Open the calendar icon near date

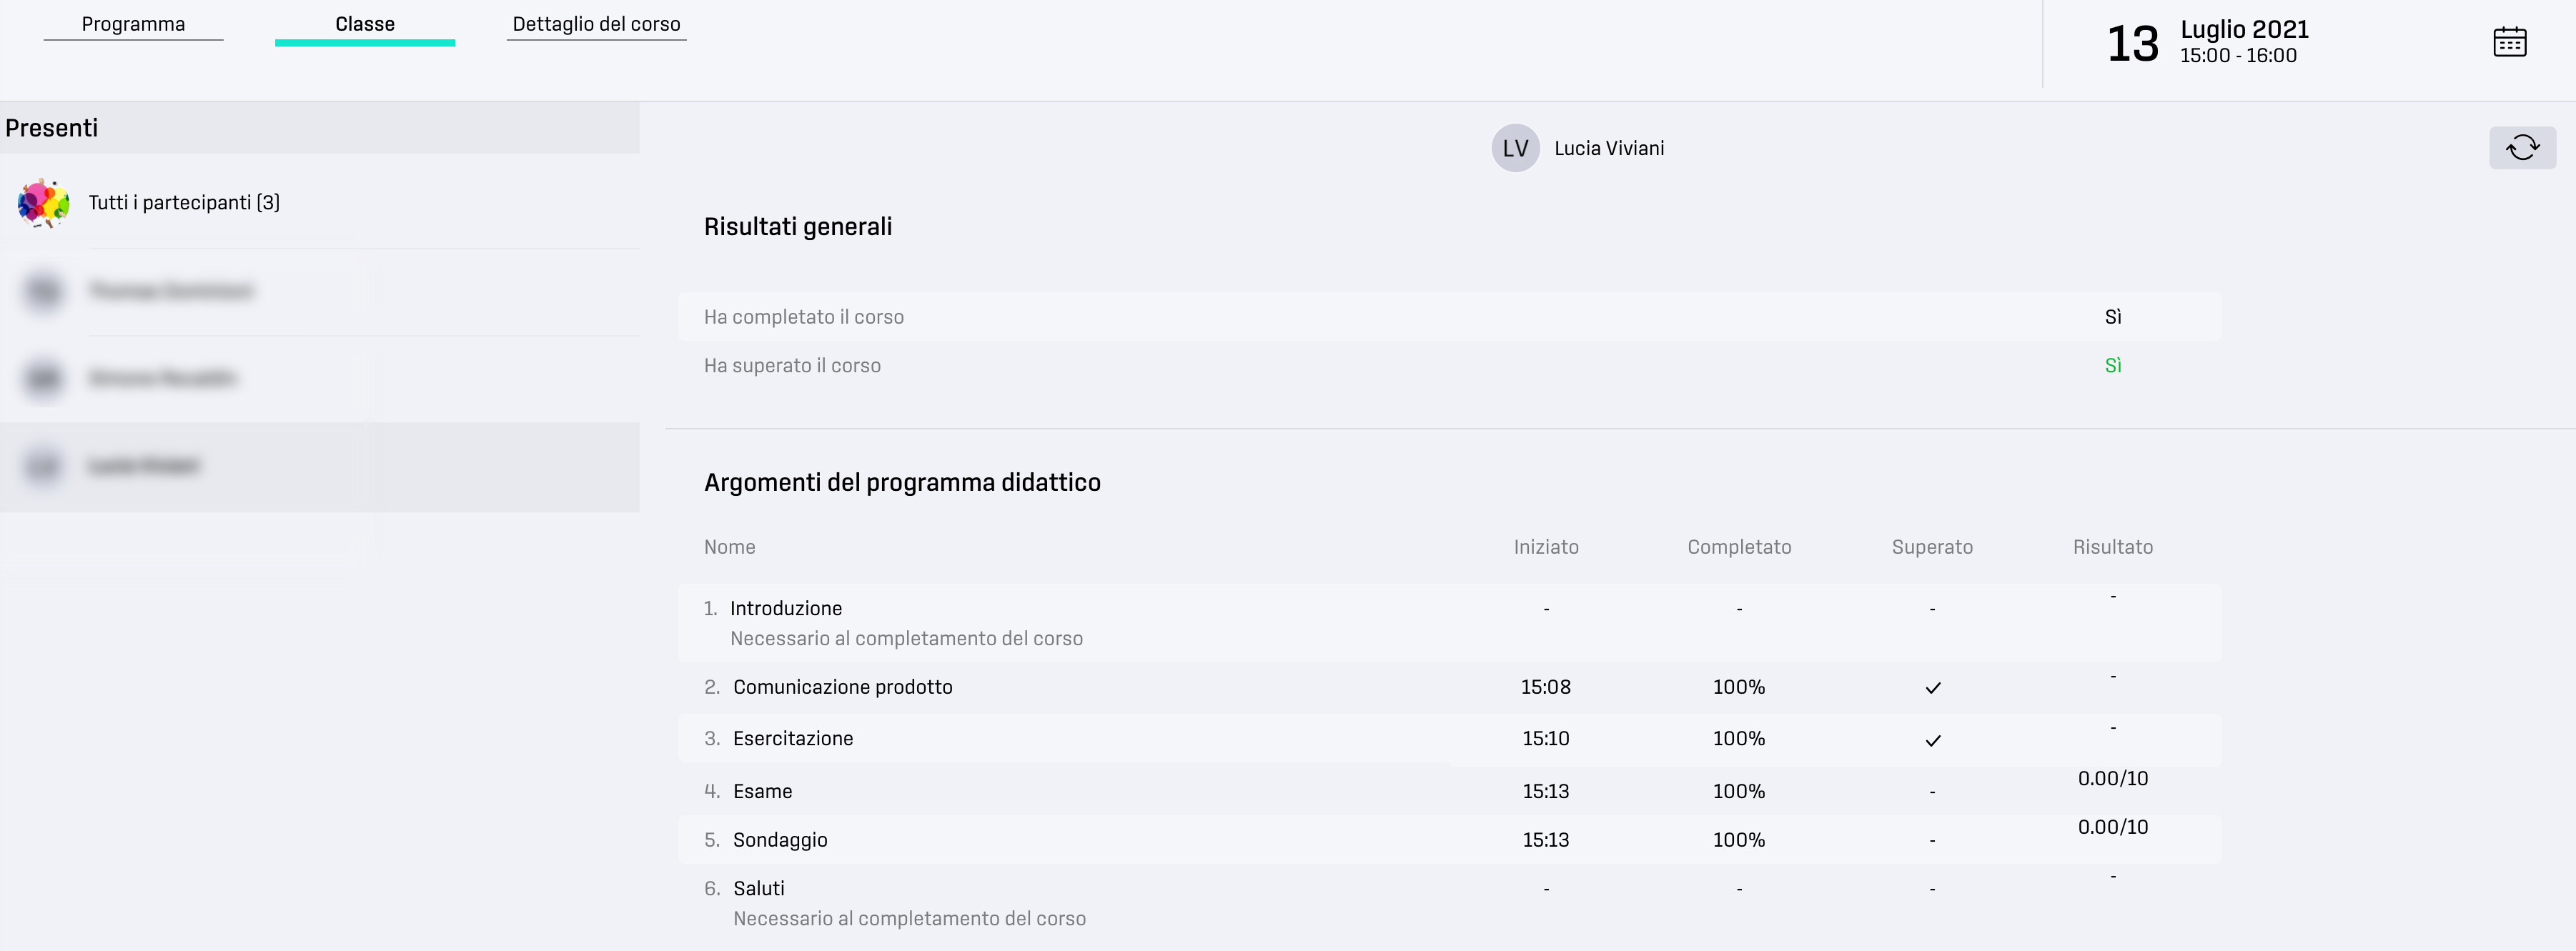[x=2509, y=42]
